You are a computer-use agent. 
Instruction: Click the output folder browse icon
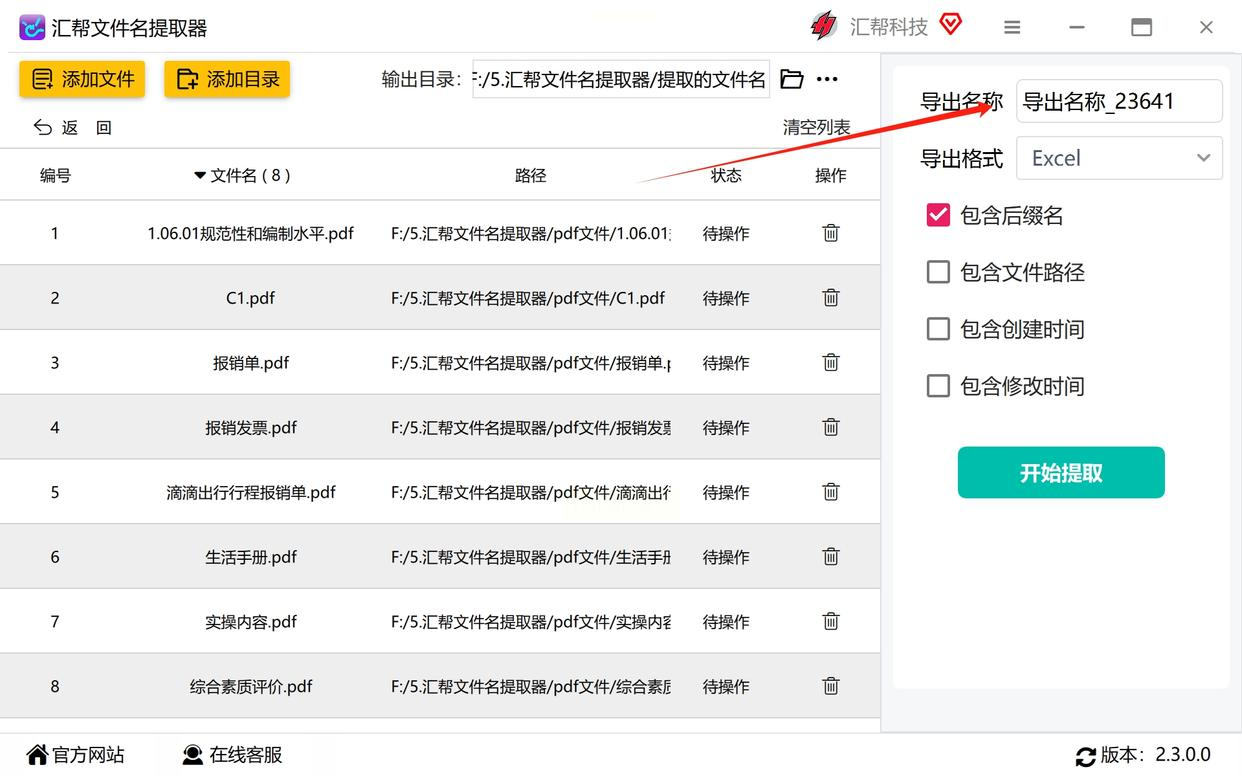(792, 79)
